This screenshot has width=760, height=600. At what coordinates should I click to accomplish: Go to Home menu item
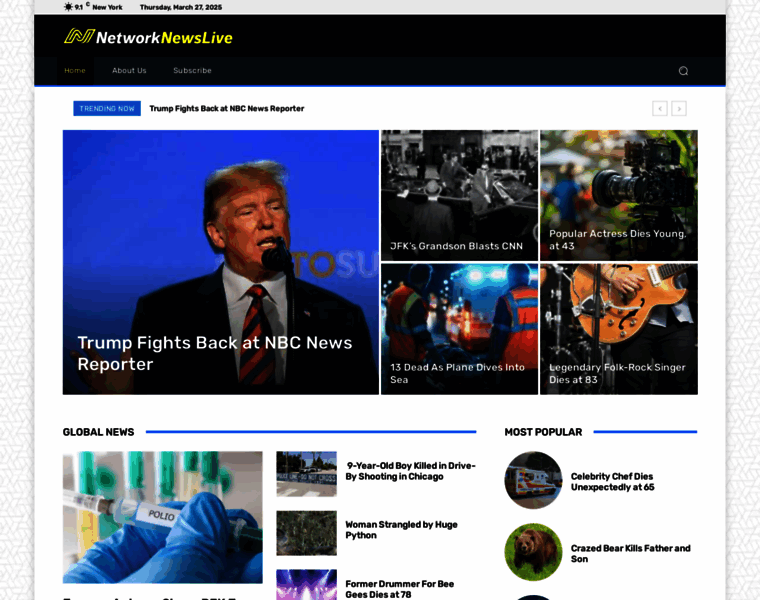coord(75,71)
